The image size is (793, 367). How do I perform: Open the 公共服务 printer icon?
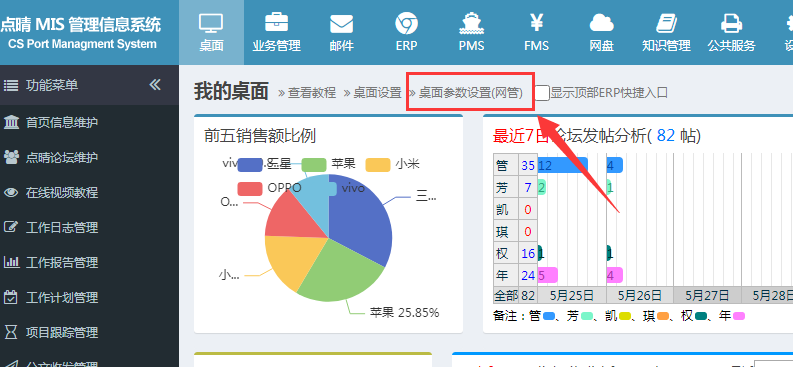coord(731,24)
